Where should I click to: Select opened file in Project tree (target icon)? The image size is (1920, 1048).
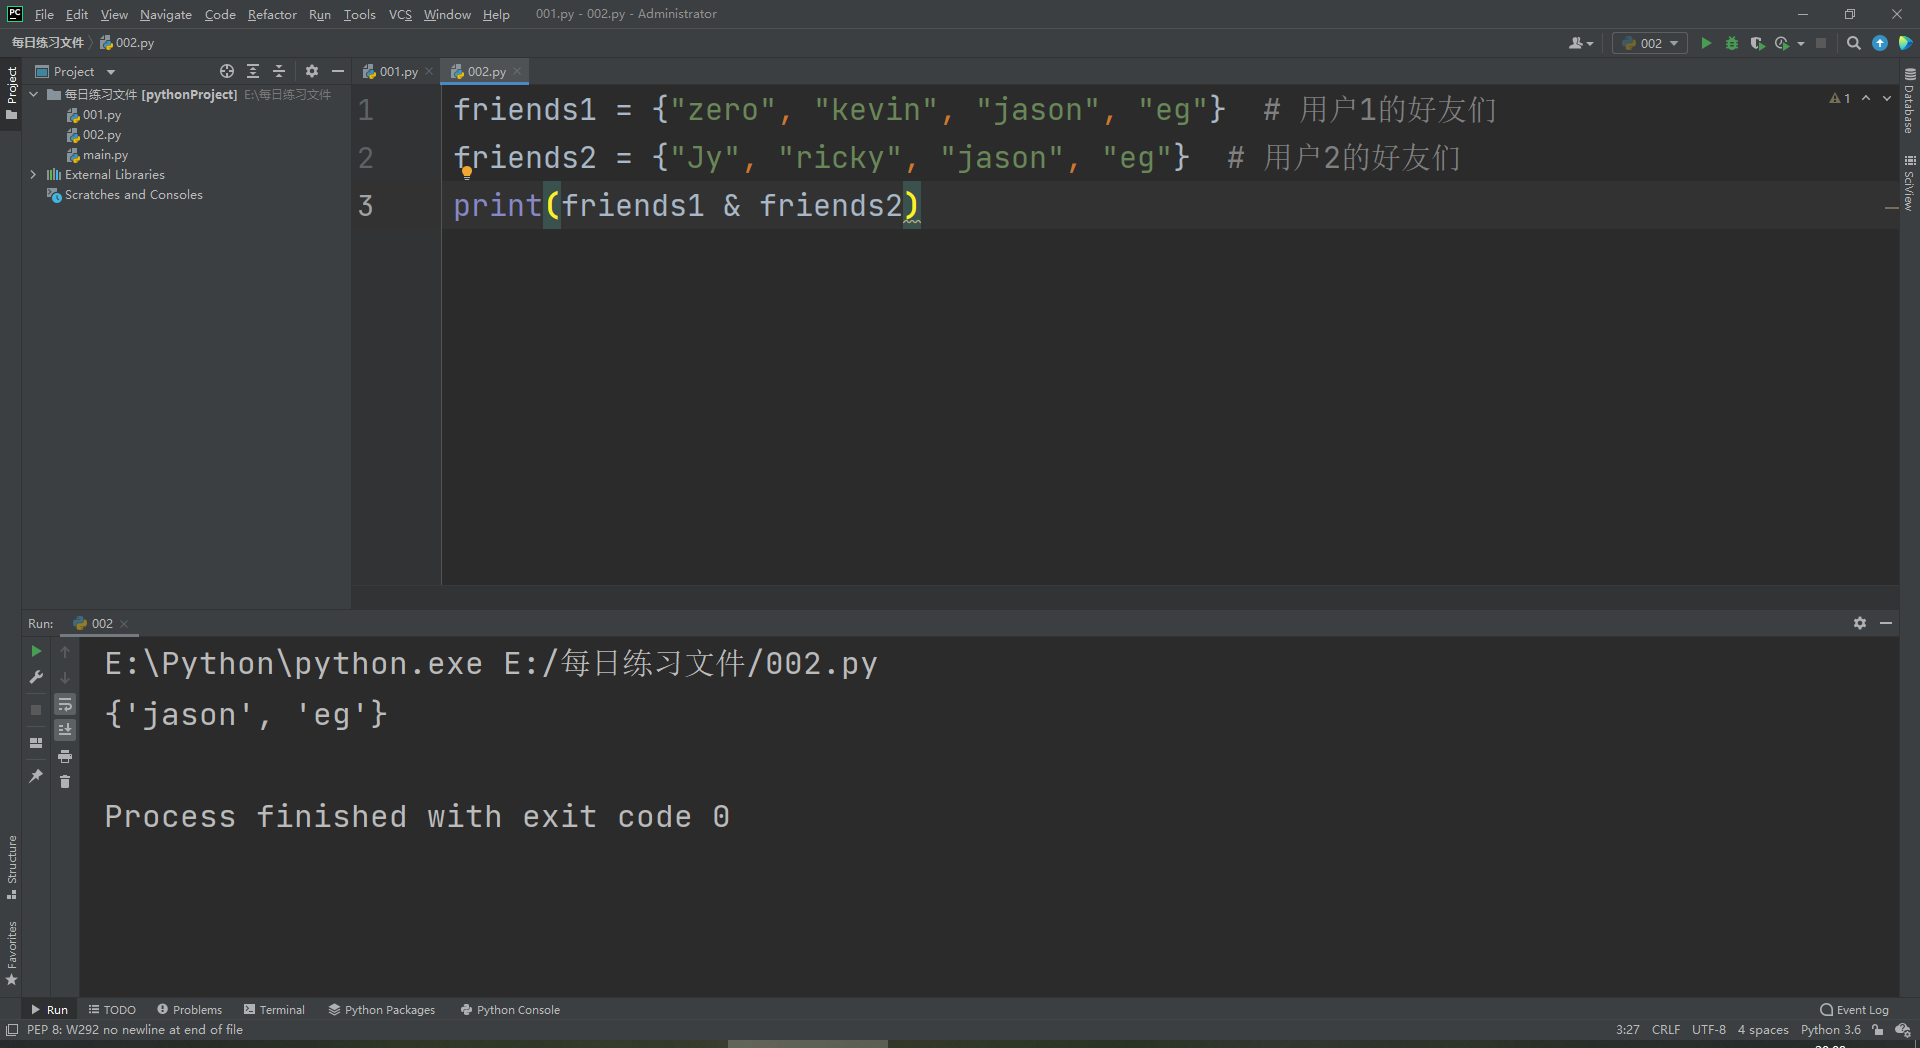click(227, 71)
